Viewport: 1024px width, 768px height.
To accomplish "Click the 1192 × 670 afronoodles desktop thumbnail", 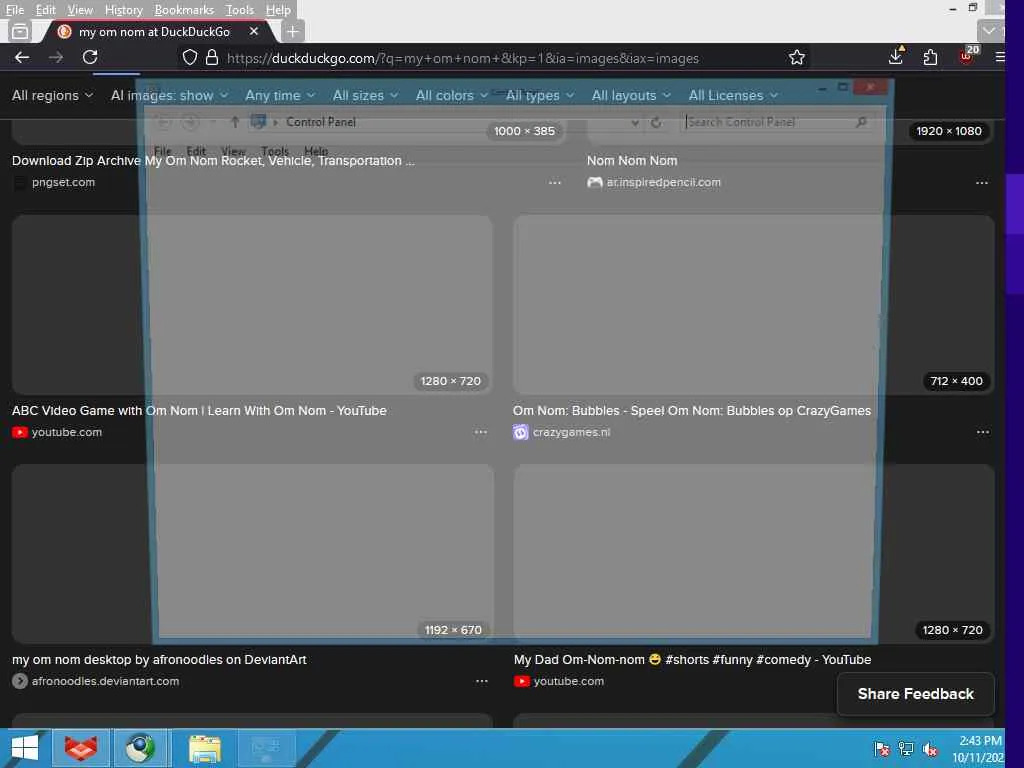I will coord(252,554).
